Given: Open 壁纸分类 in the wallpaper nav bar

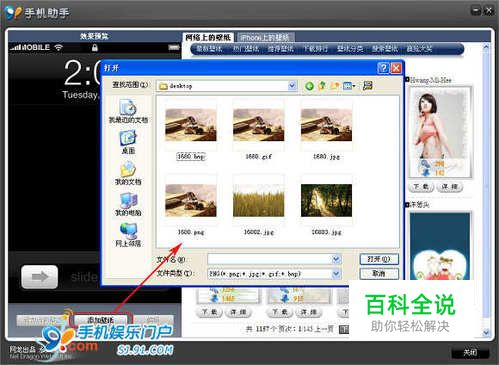Looking at the screenshot, I should click(x=350, y=49).
